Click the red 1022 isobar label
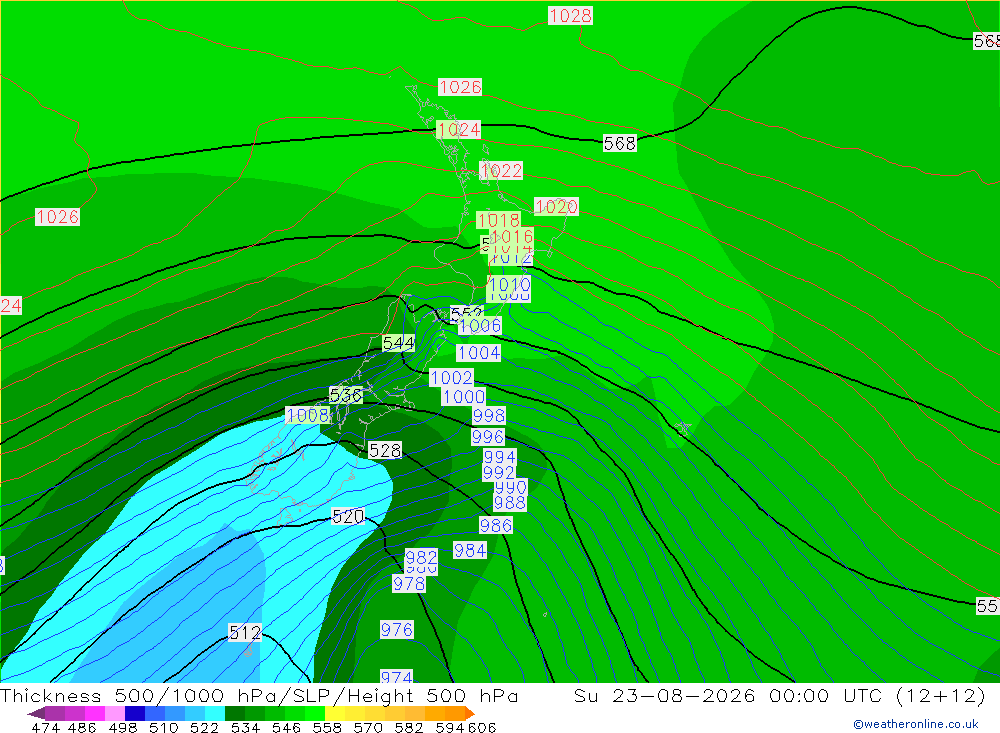1000x733 pixels. tap(501, 170)
